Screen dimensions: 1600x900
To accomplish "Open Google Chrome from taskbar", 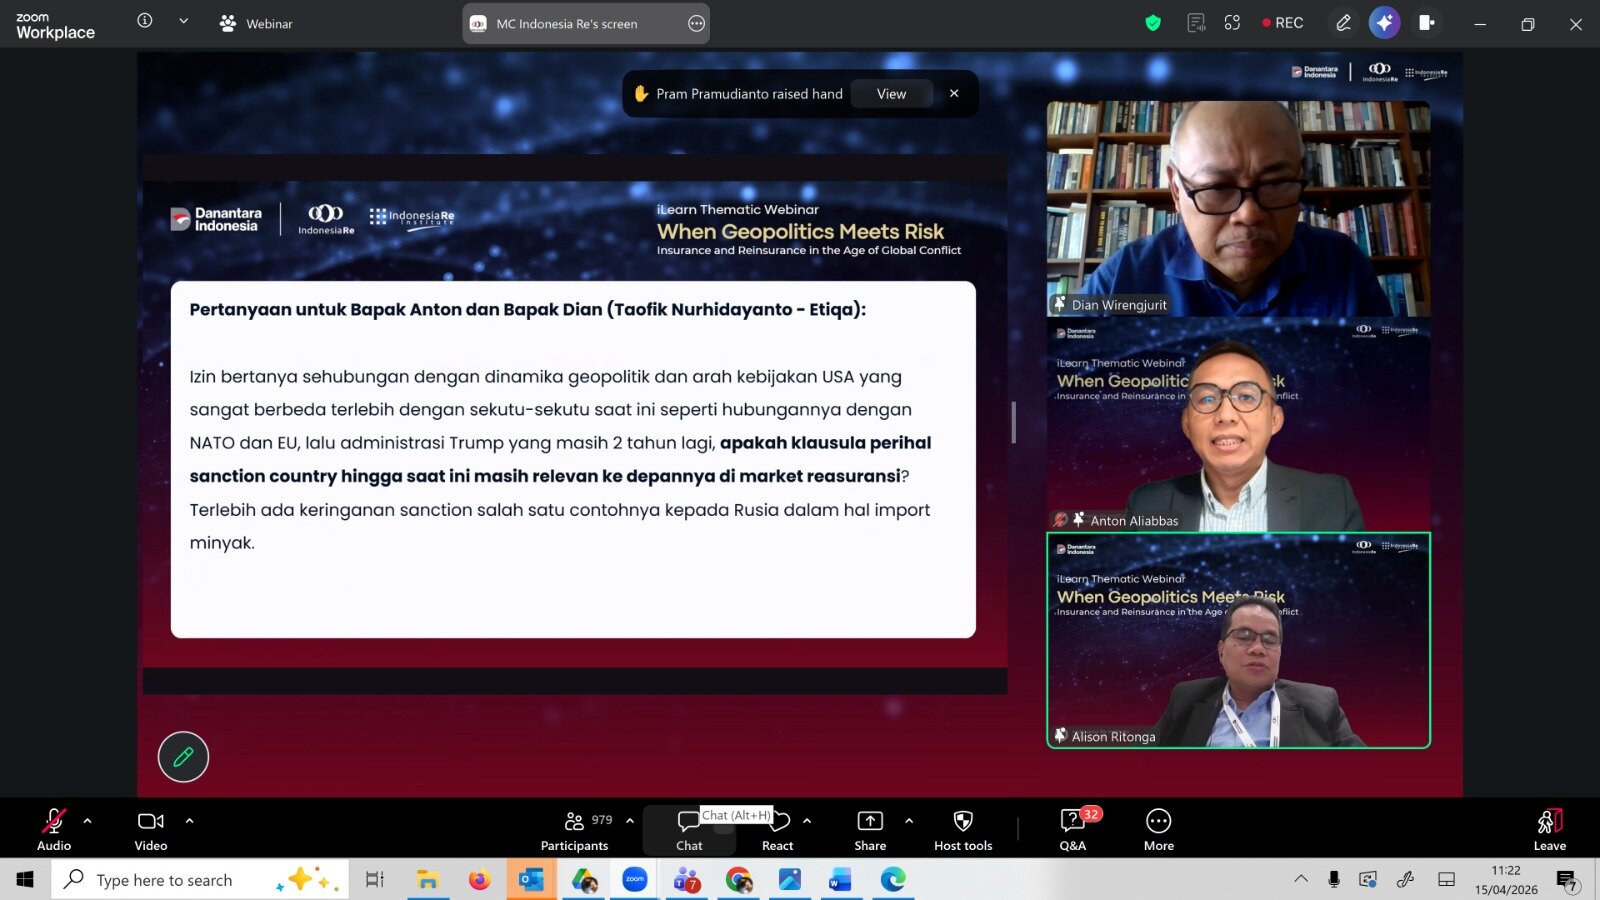I will coord(739,880).
